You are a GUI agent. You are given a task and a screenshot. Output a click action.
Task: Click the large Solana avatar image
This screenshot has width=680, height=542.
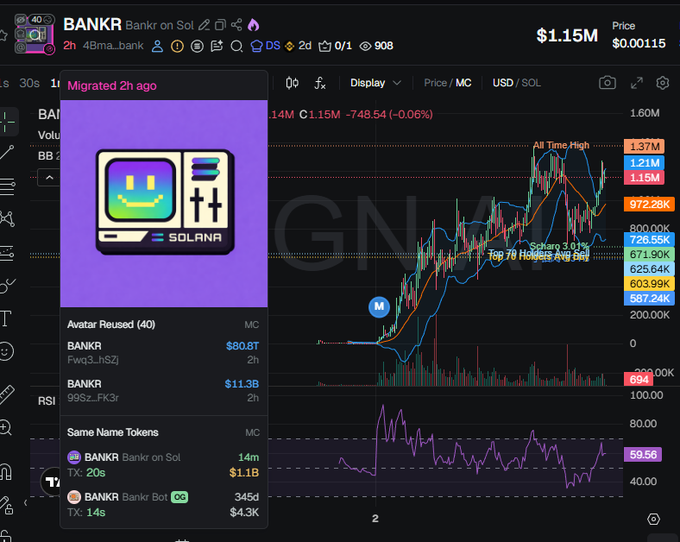click(164, 203)
